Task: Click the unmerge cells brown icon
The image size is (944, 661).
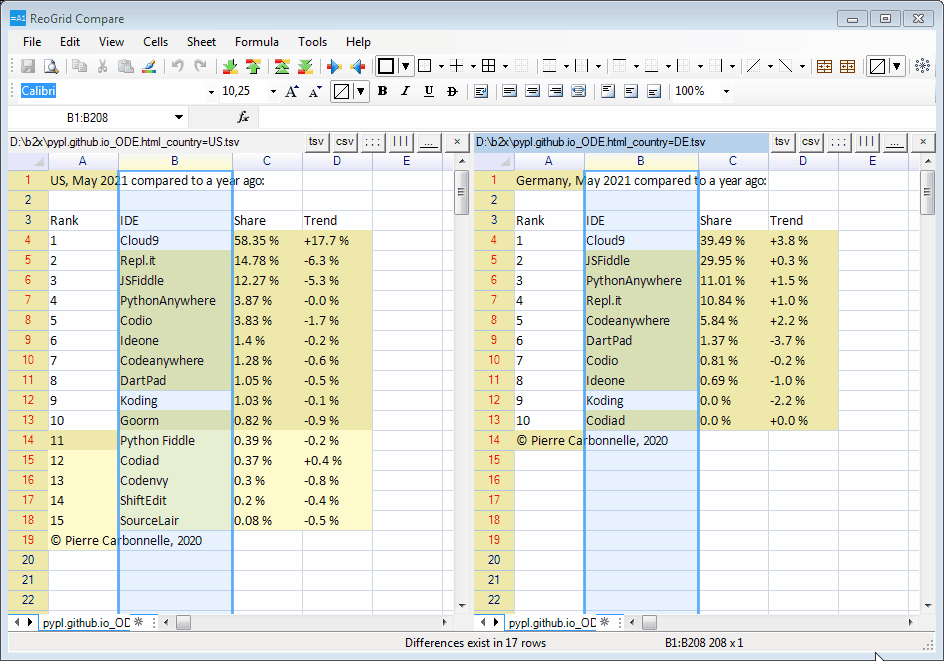Action: tap(847, 66)
